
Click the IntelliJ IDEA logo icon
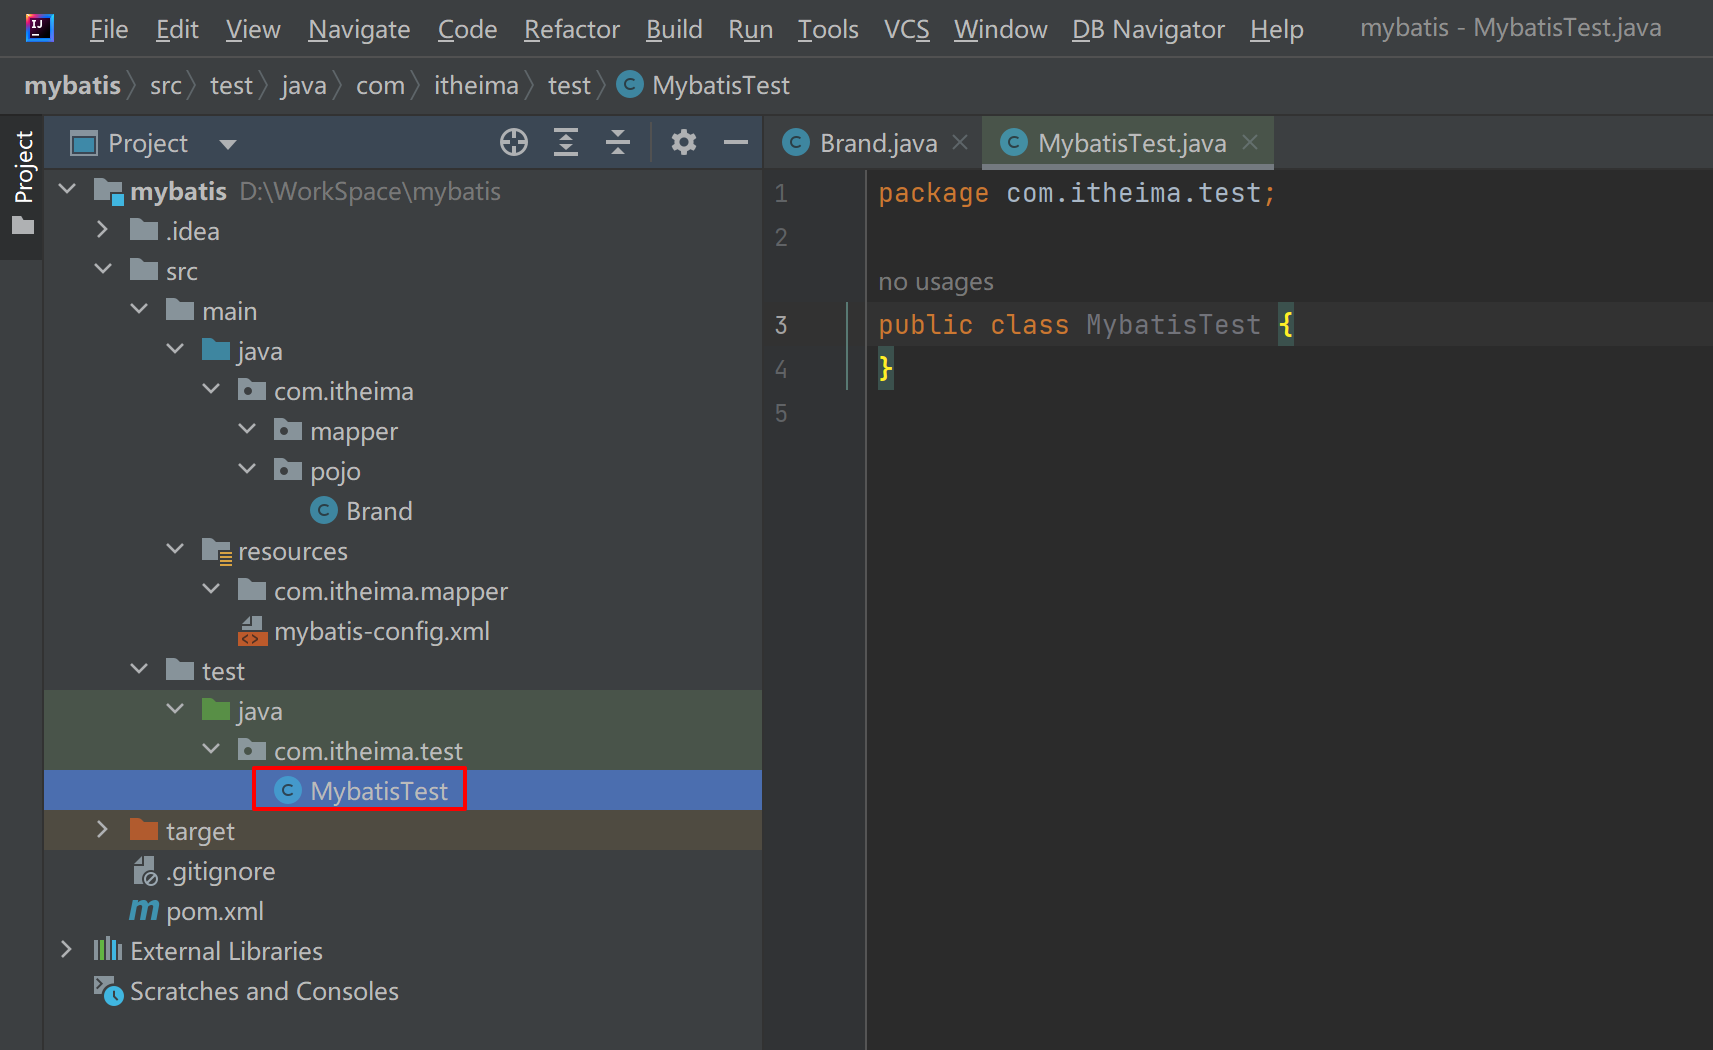(39, 27)
